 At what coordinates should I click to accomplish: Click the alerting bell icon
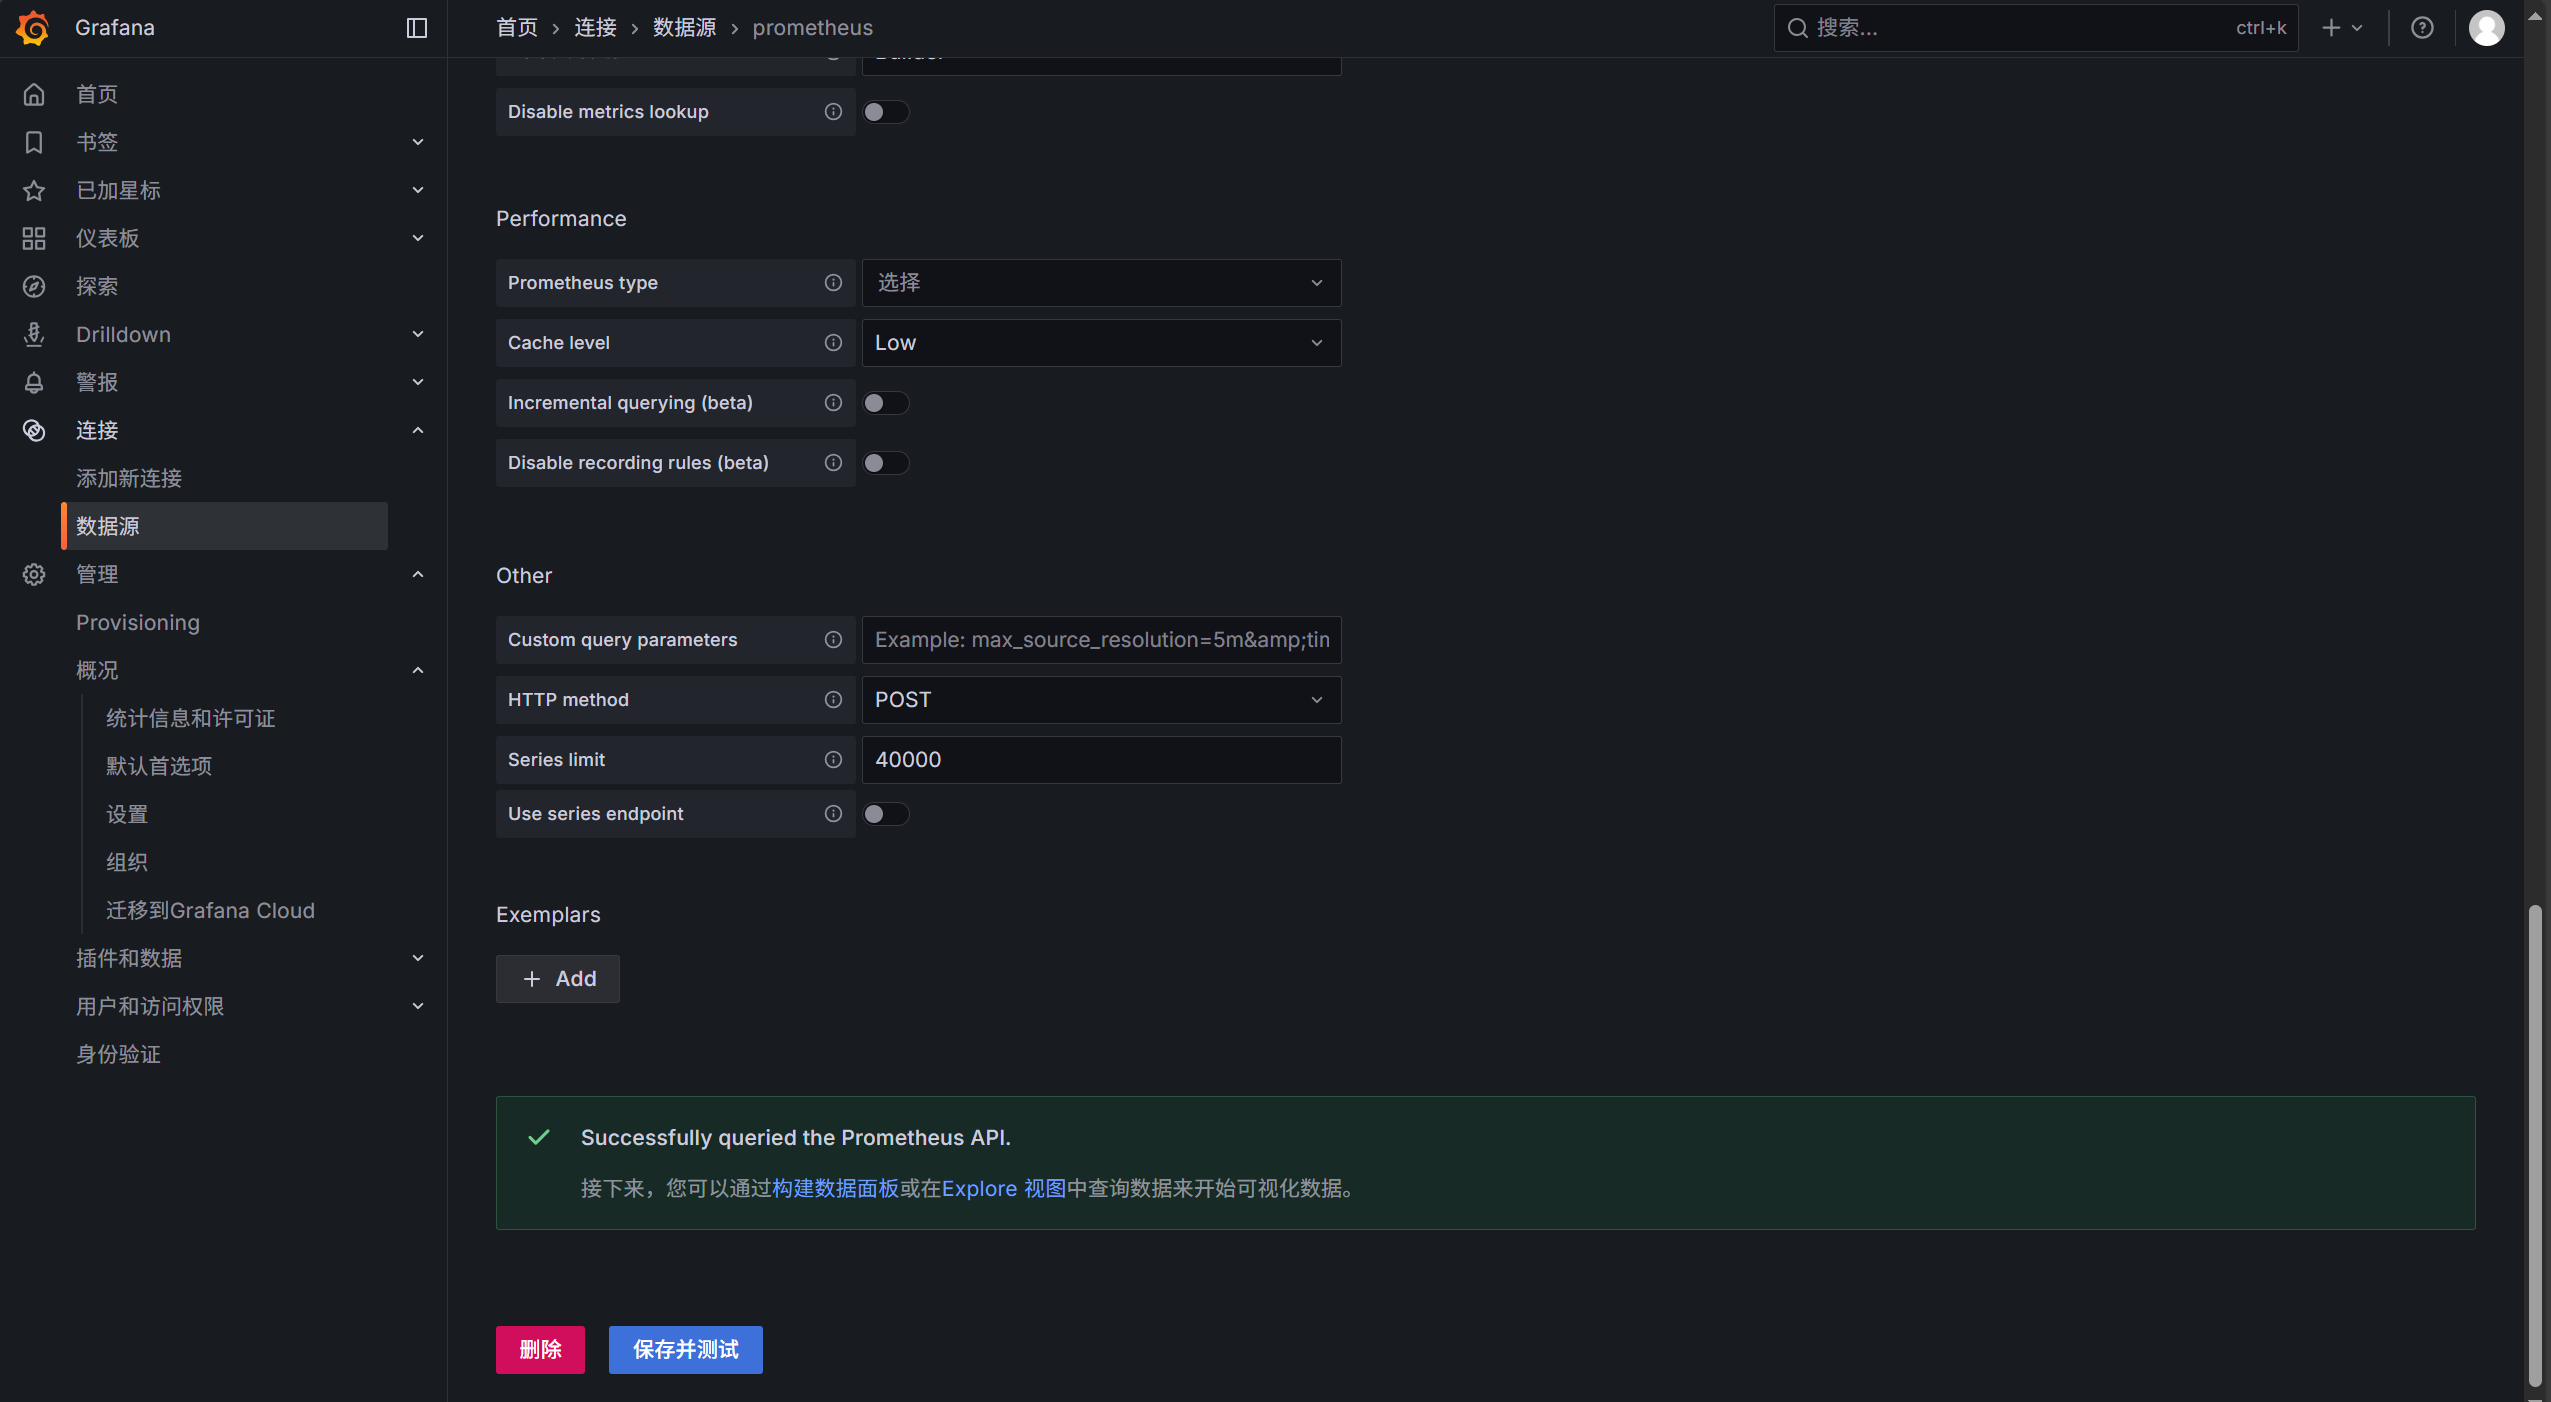pos(34,382)
